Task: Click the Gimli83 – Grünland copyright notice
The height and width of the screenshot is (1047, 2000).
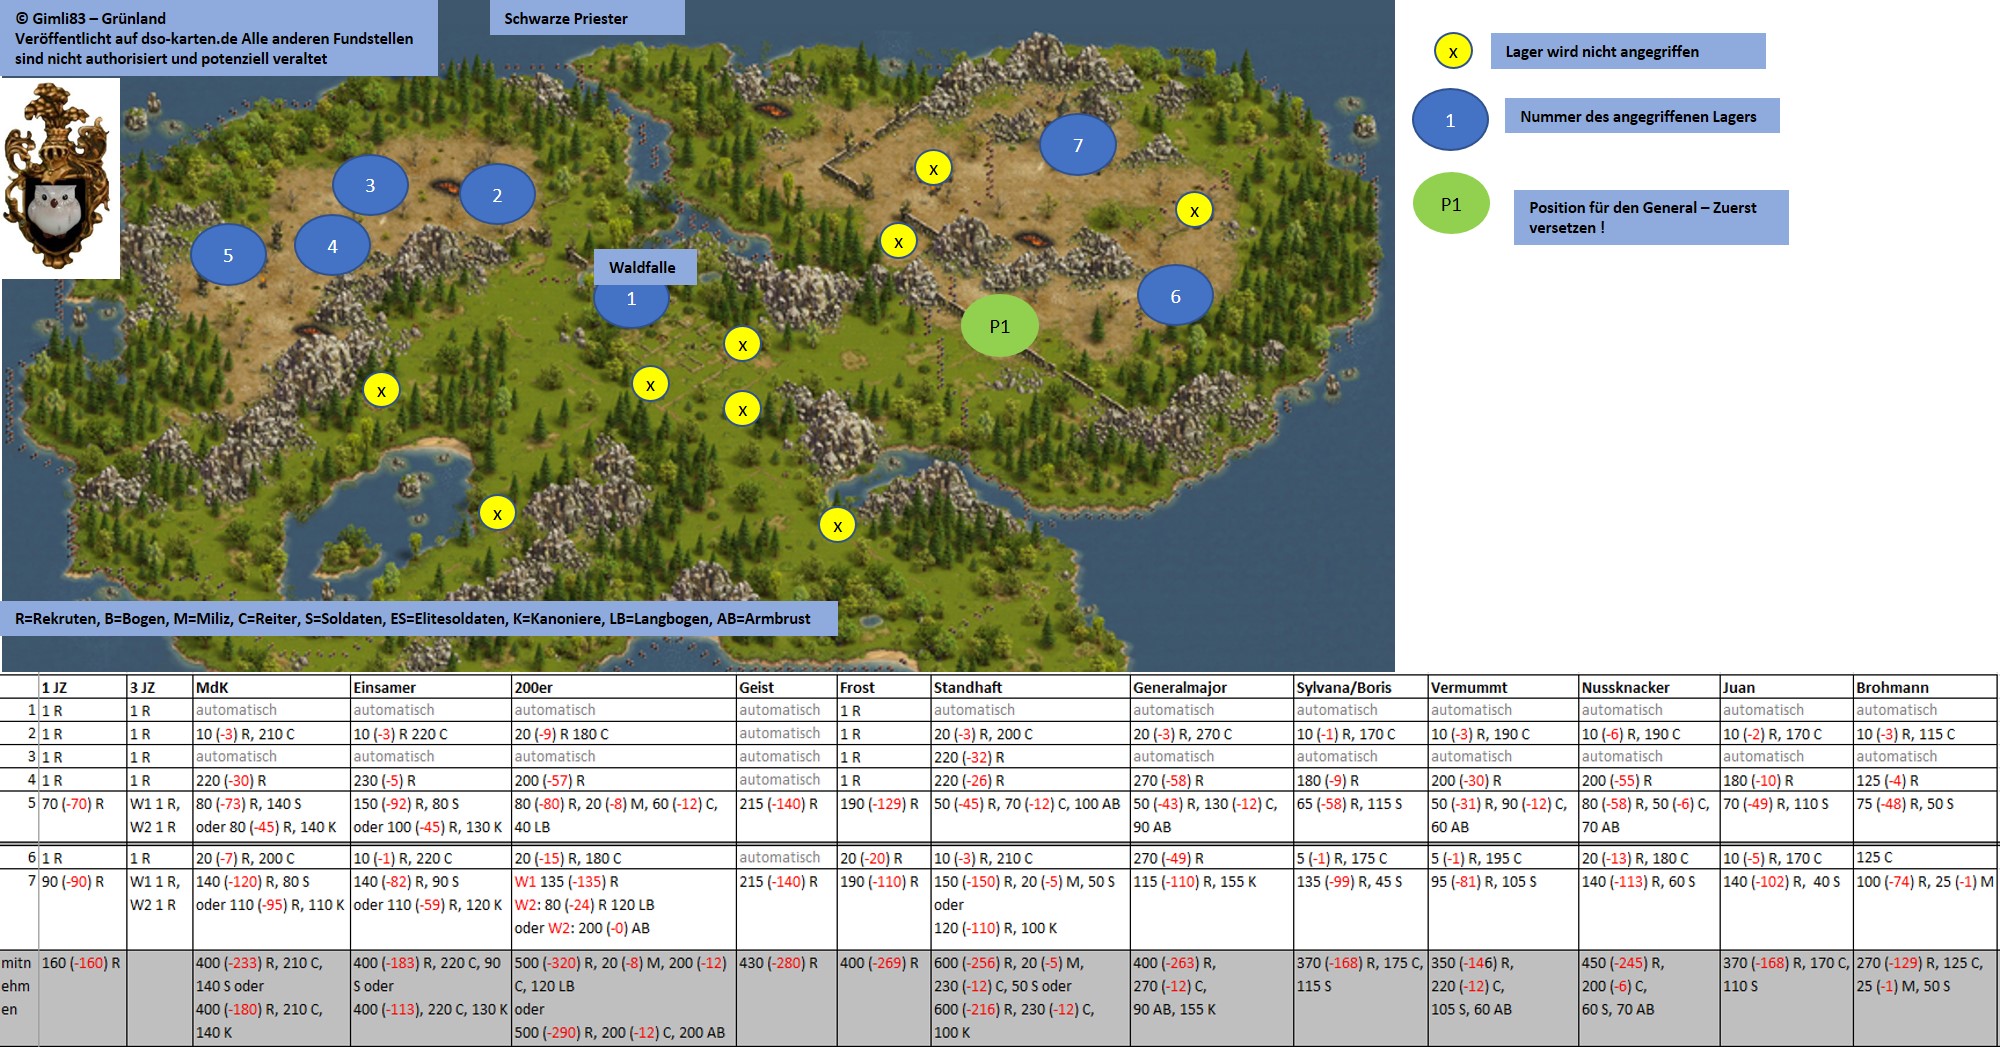Action: tap(218, 38)
